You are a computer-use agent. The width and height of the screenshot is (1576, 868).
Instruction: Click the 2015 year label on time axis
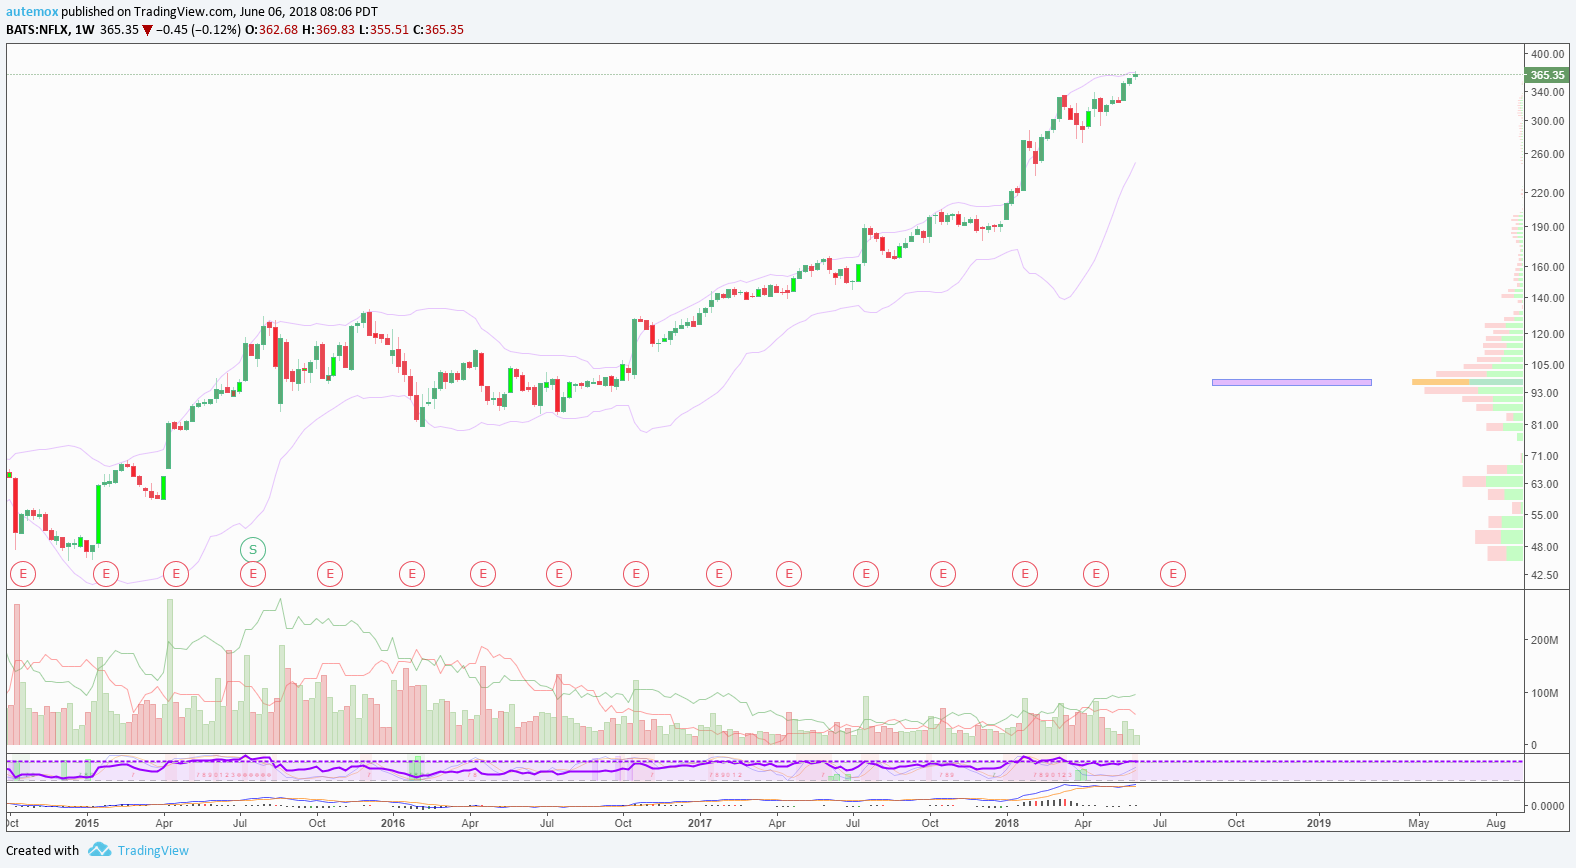(x=87, y=823)
